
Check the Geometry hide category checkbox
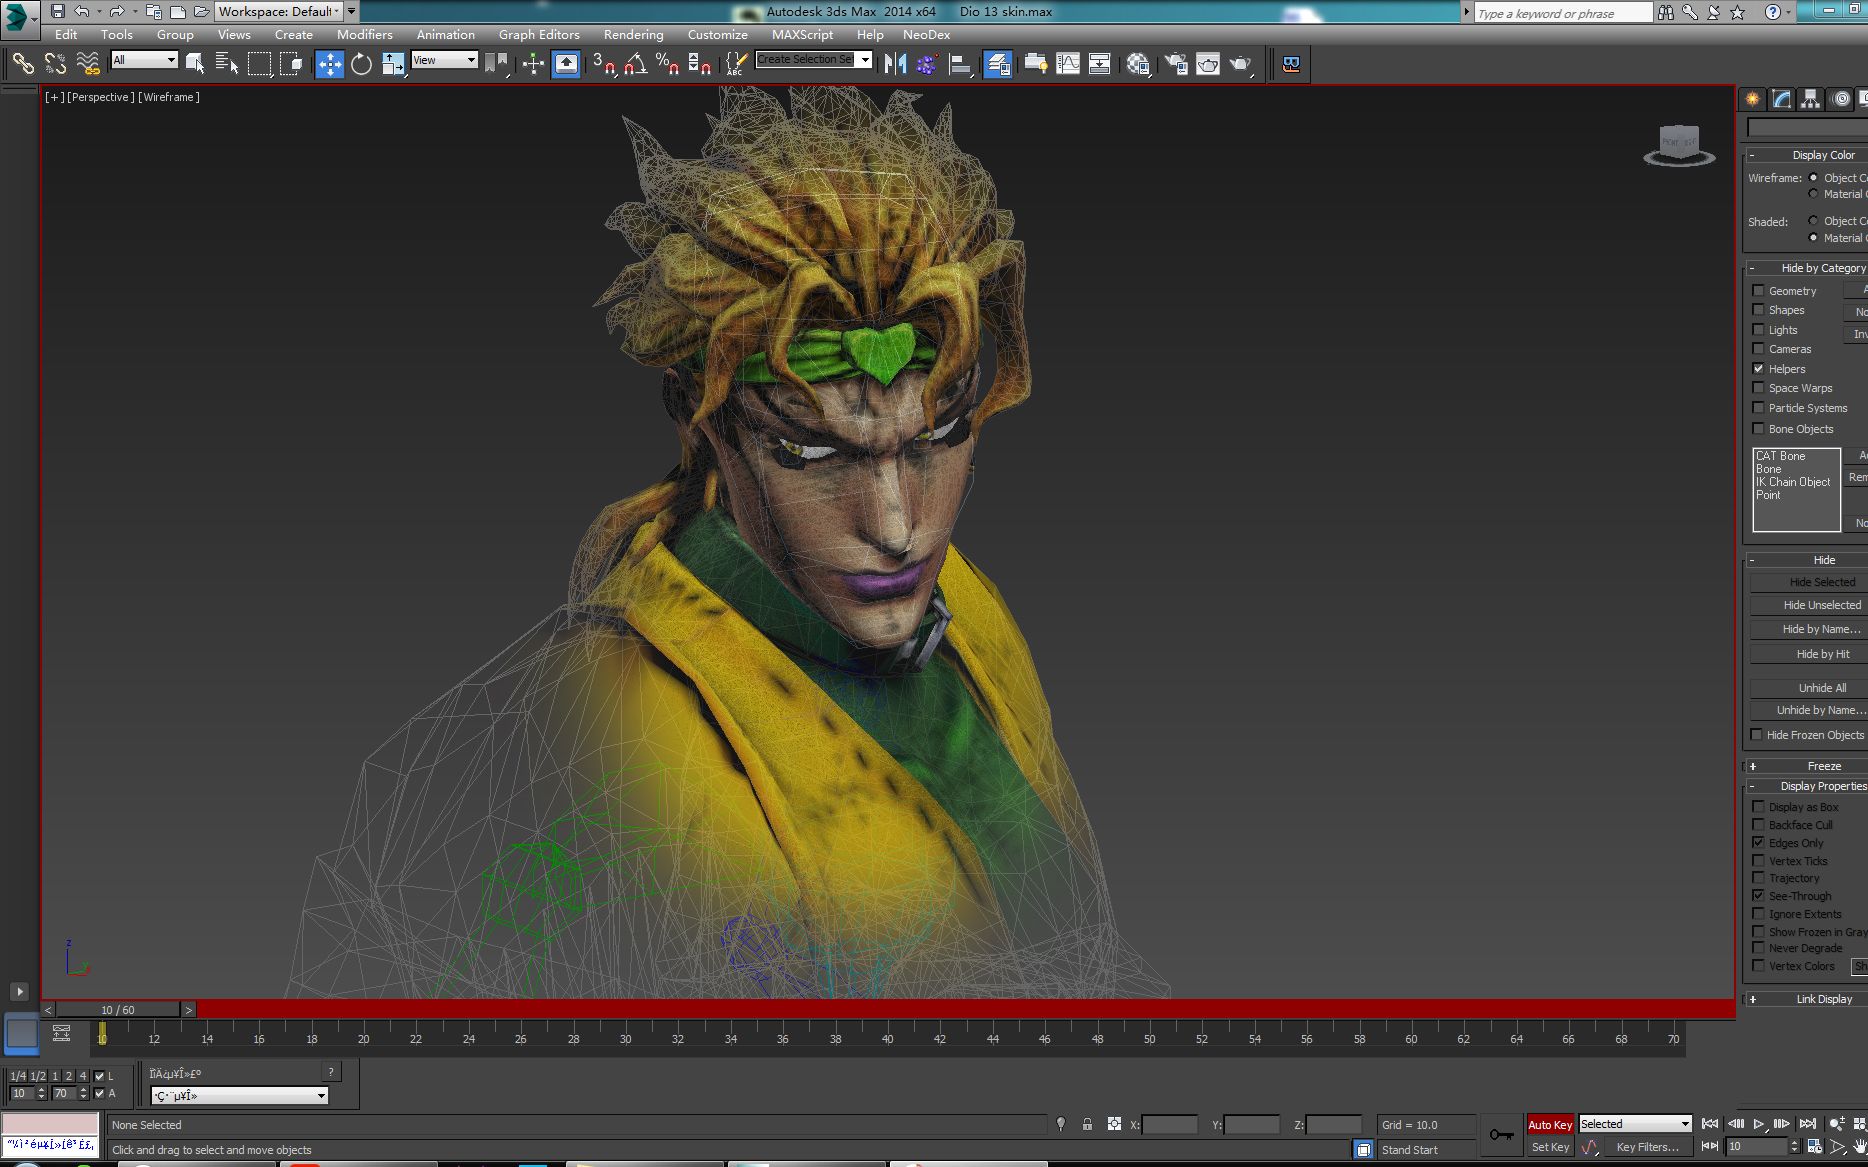[x=1758, y=291]
